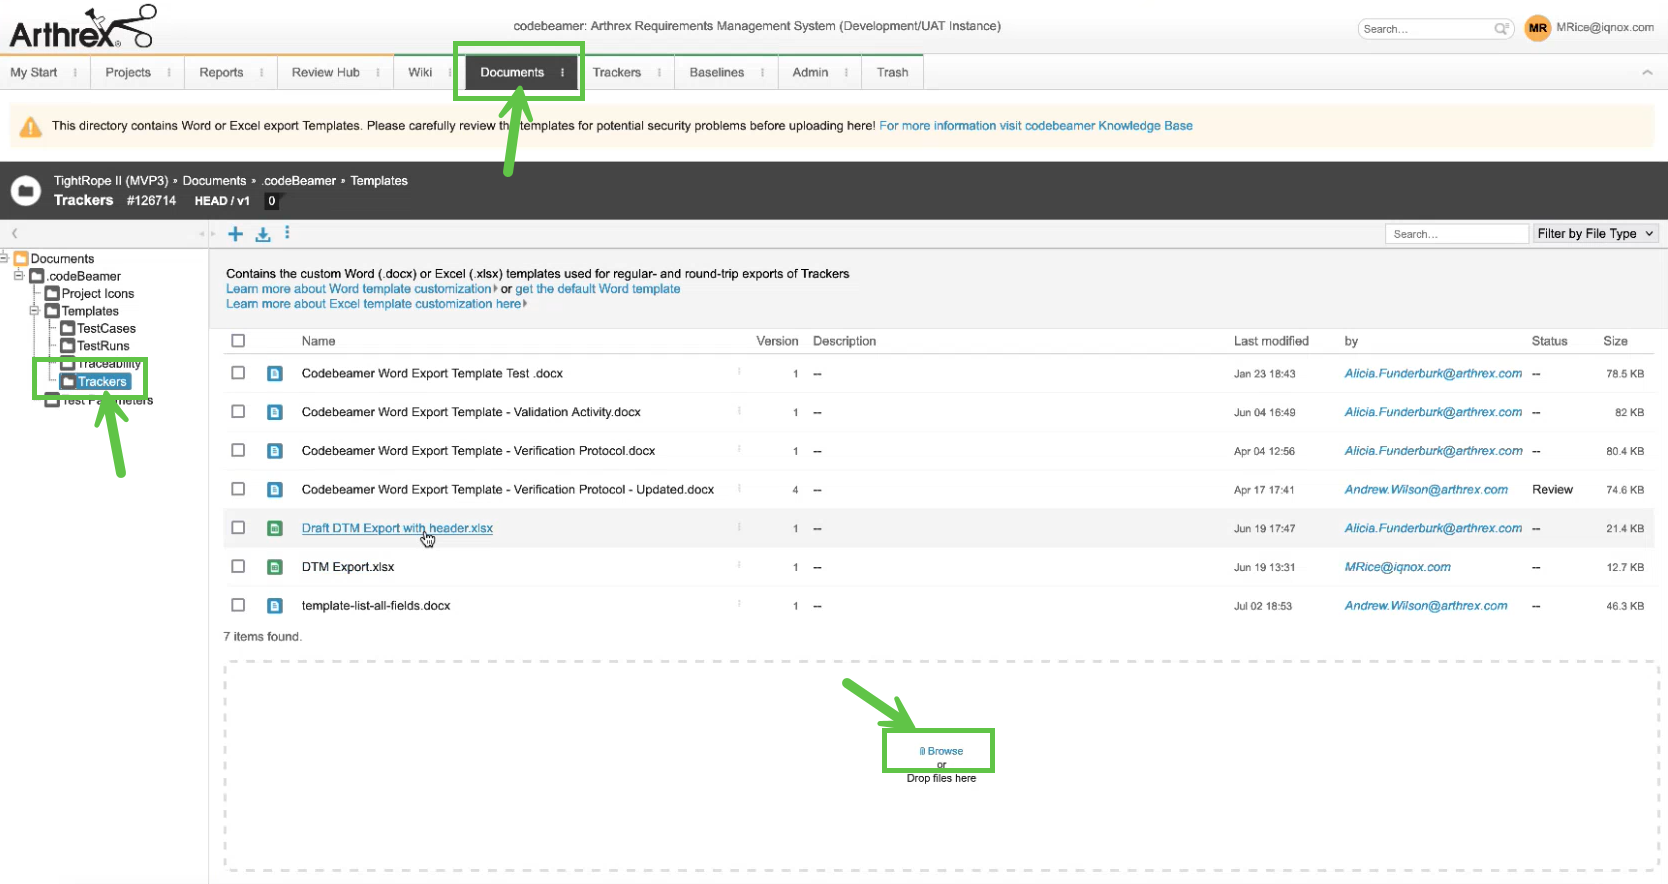Click the Browse link in the drop zone

[944, 751]
